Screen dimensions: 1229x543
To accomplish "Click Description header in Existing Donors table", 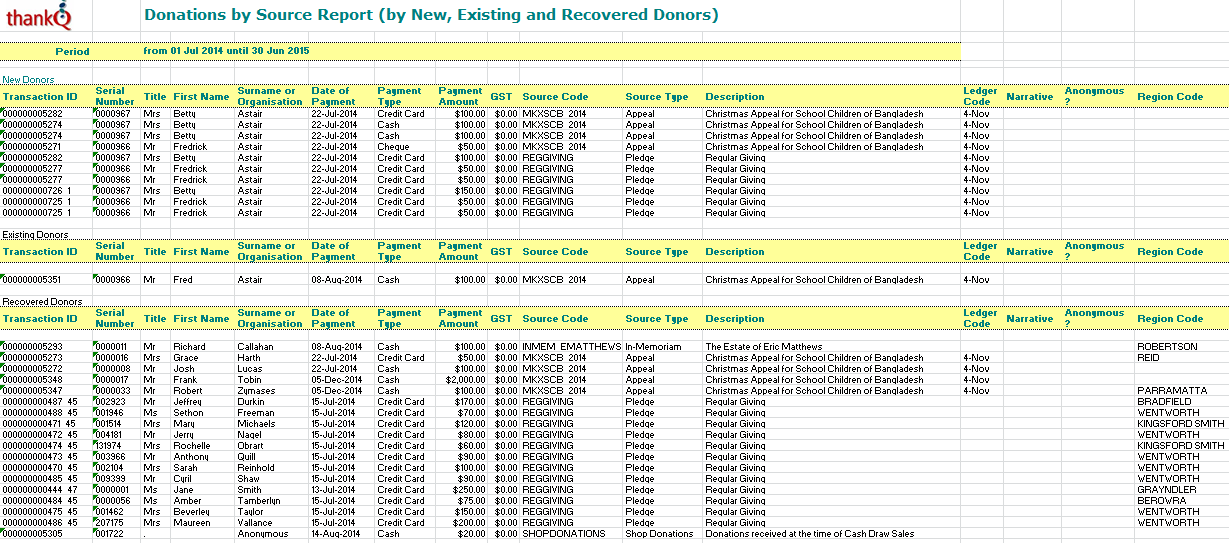I will pos(734,252).
